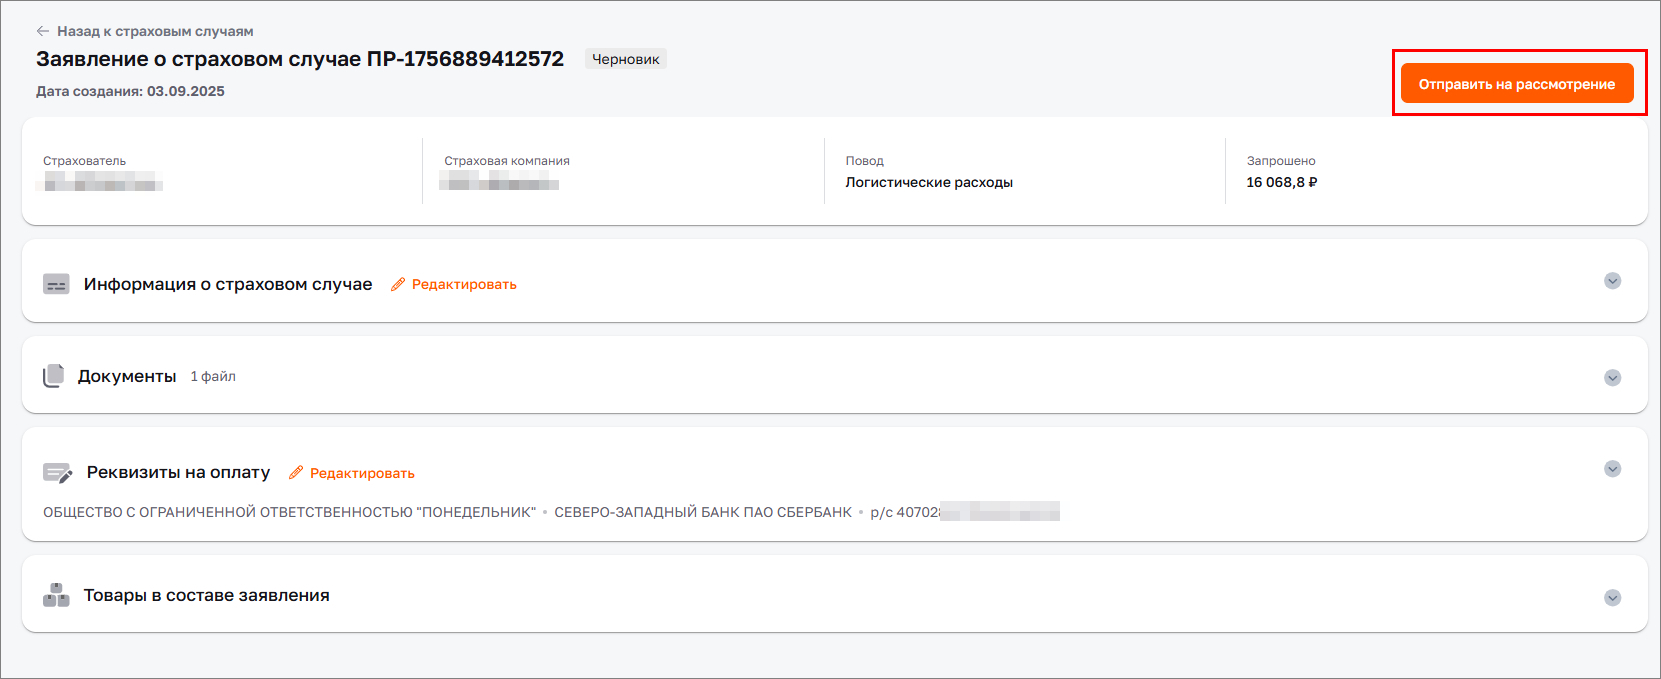
Task: Click the 'Запрошено' label
Action: (1281, 161)
